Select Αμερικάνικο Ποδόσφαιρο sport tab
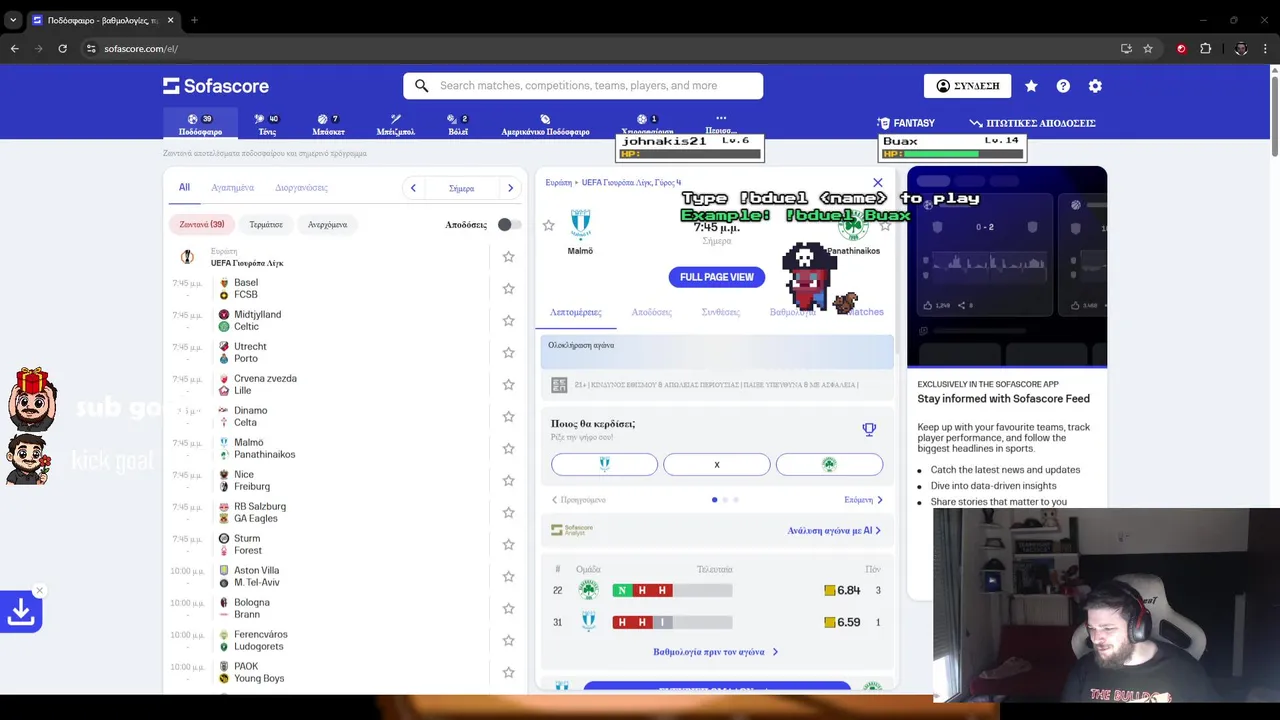Screen dimensions: 1280x720 545,124
